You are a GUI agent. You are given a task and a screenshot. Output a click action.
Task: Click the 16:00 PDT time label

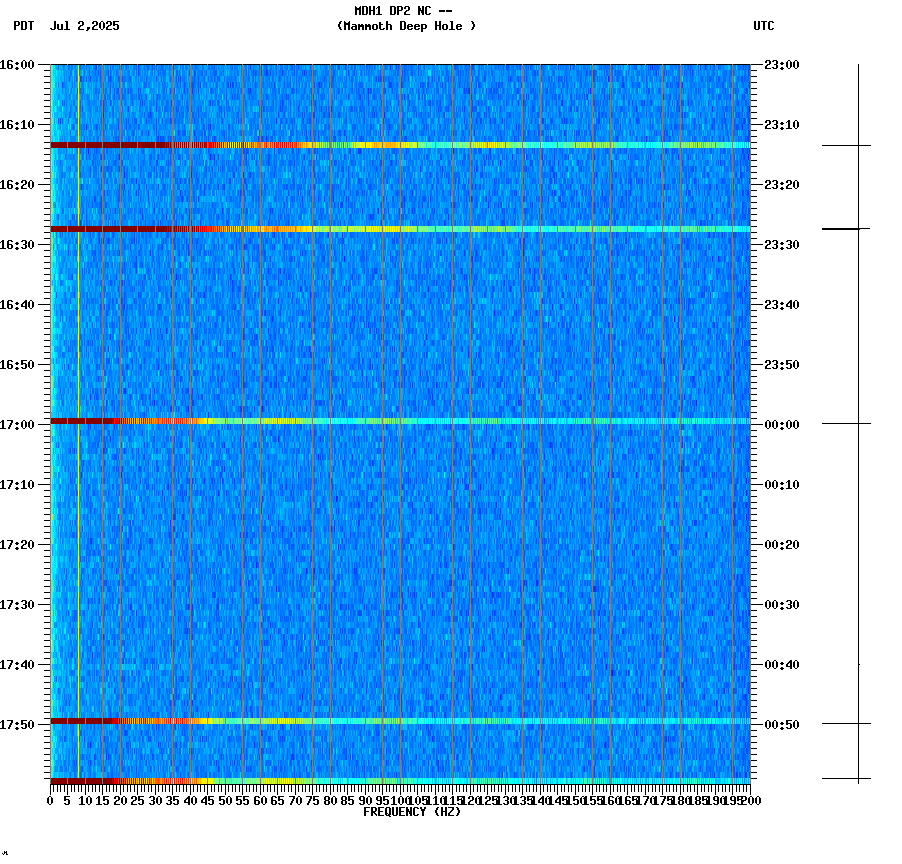(x=20, y=66)
